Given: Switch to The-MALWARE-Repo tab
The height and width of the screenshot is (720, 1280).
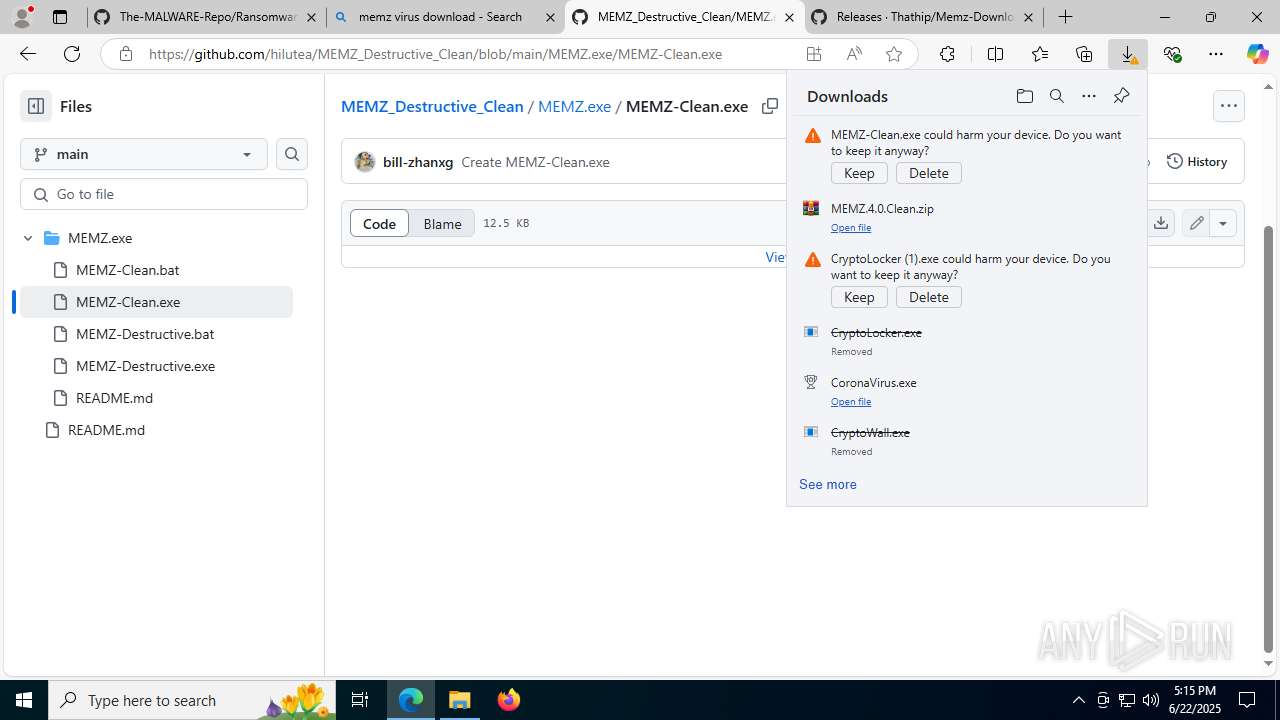Looking at the screenshot, I should [205, 17].
